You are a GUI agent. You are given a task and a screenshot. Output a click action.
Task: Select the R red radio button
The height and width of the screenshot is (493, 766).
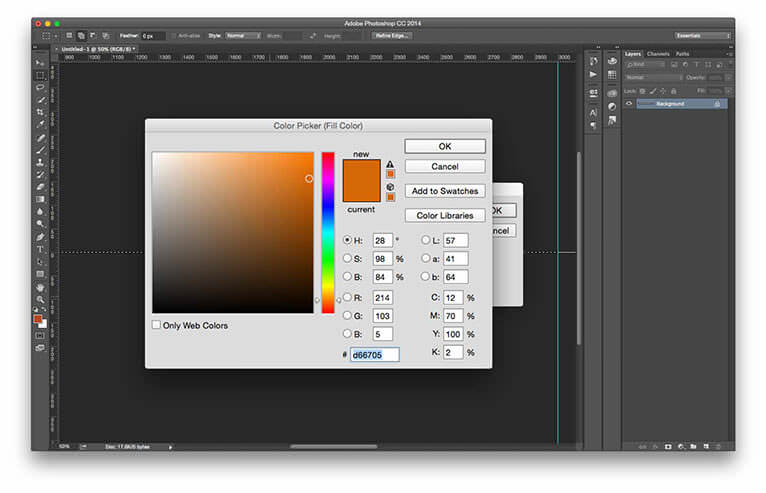tap(347, 297)
